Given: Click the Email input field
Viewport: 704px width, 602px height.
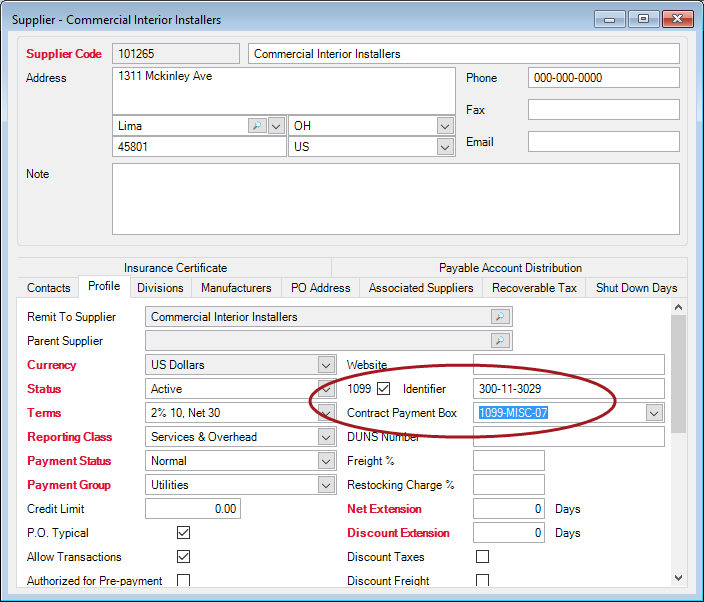Looking at the screenshot, I should click(x=604, y=142).
